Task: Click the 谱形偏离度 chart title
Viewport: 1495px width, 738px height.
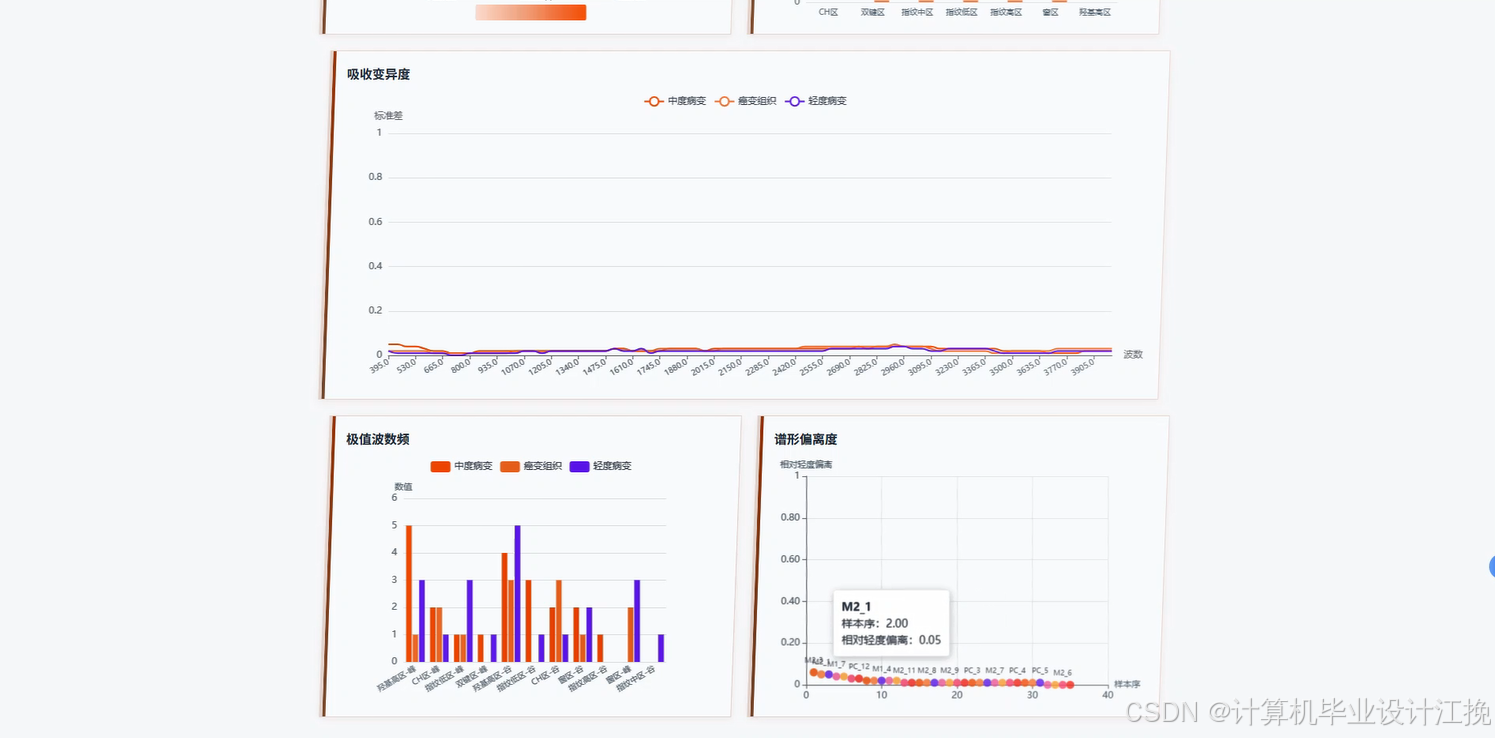Action: [x=806, y=439]
